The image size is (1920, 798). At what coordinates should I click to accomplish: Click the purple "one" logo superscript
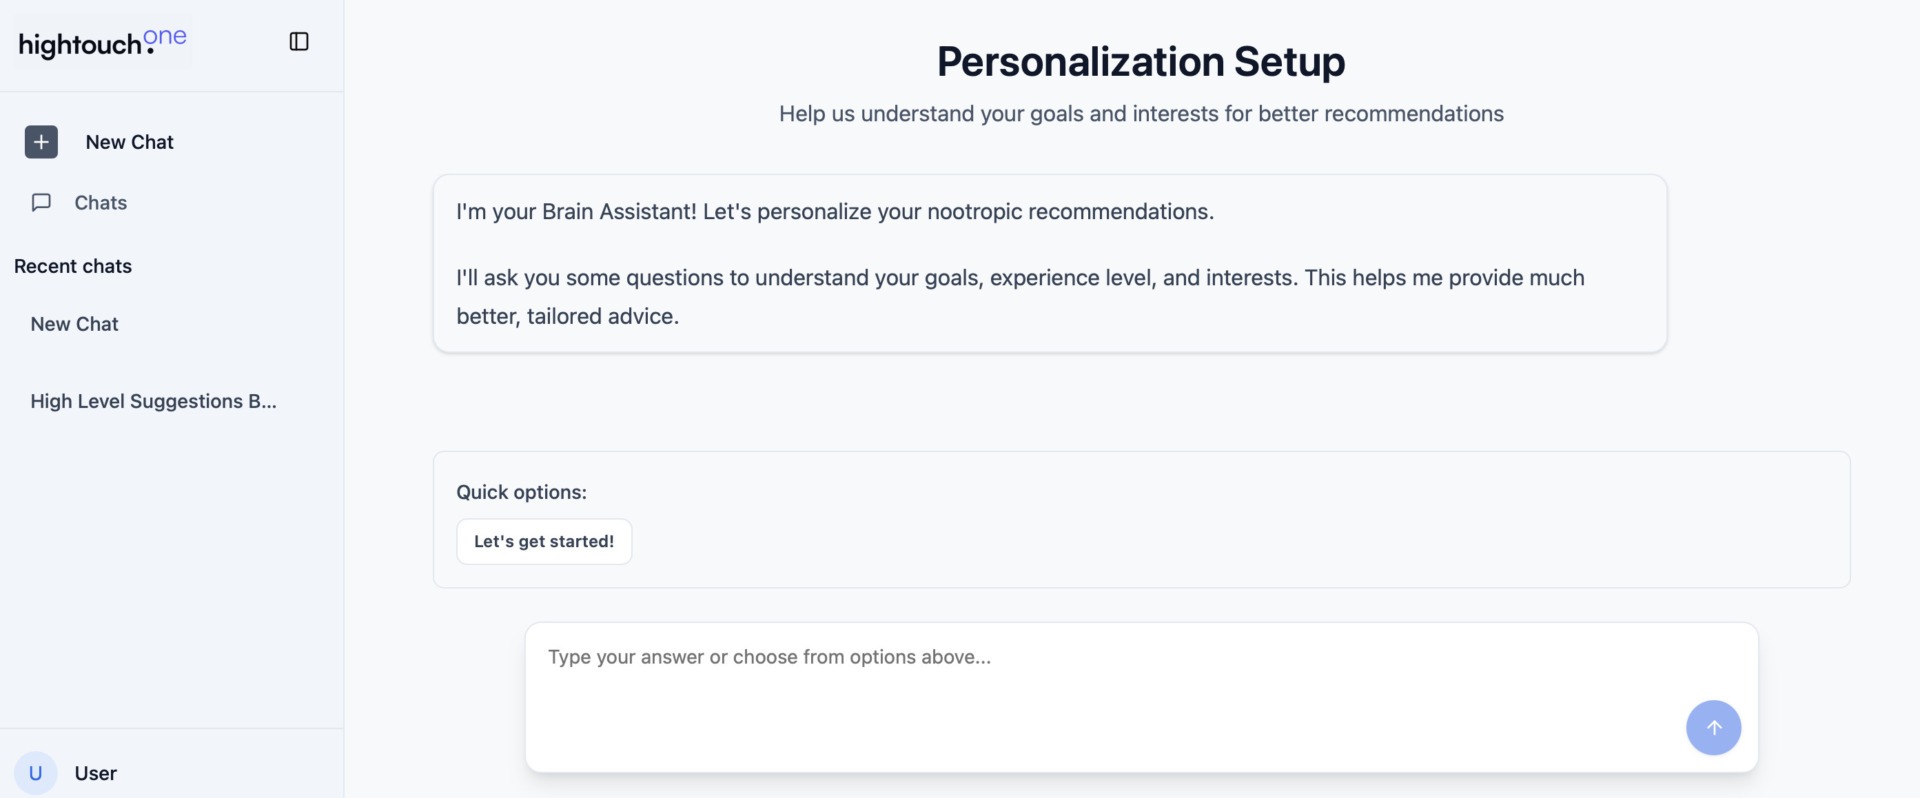pyautogui.click(x=165, y=37)
